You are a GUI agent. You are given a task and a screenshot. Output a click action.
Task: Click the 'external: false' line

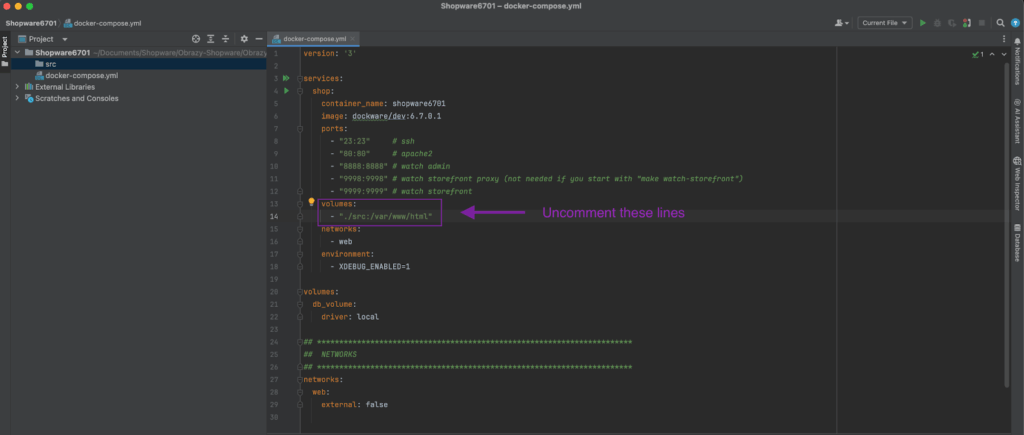[x=355, y=405]
